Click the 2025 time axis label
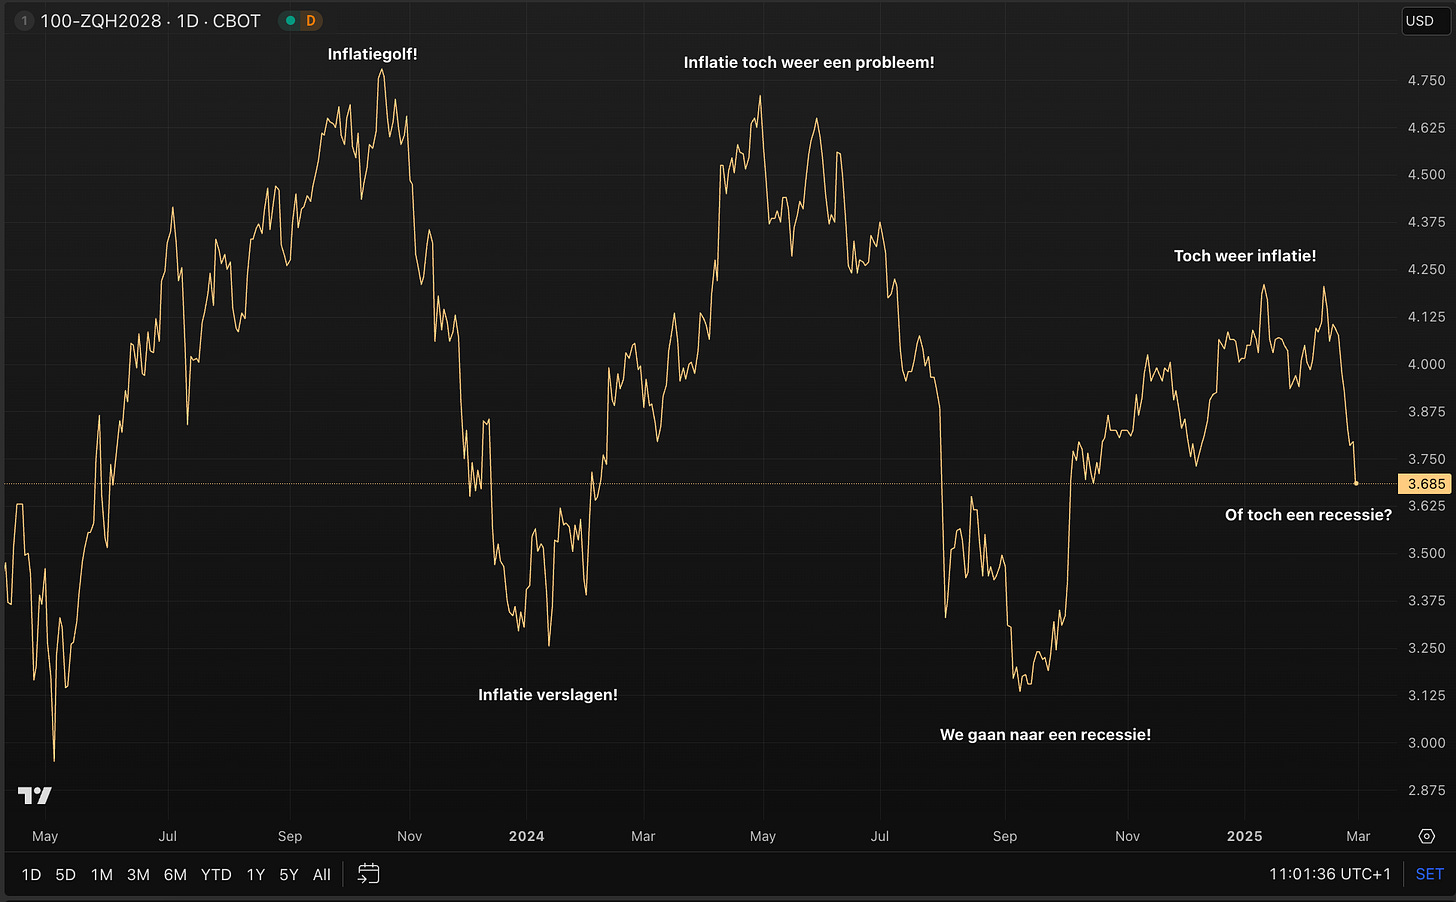 tap(1245, 836)
